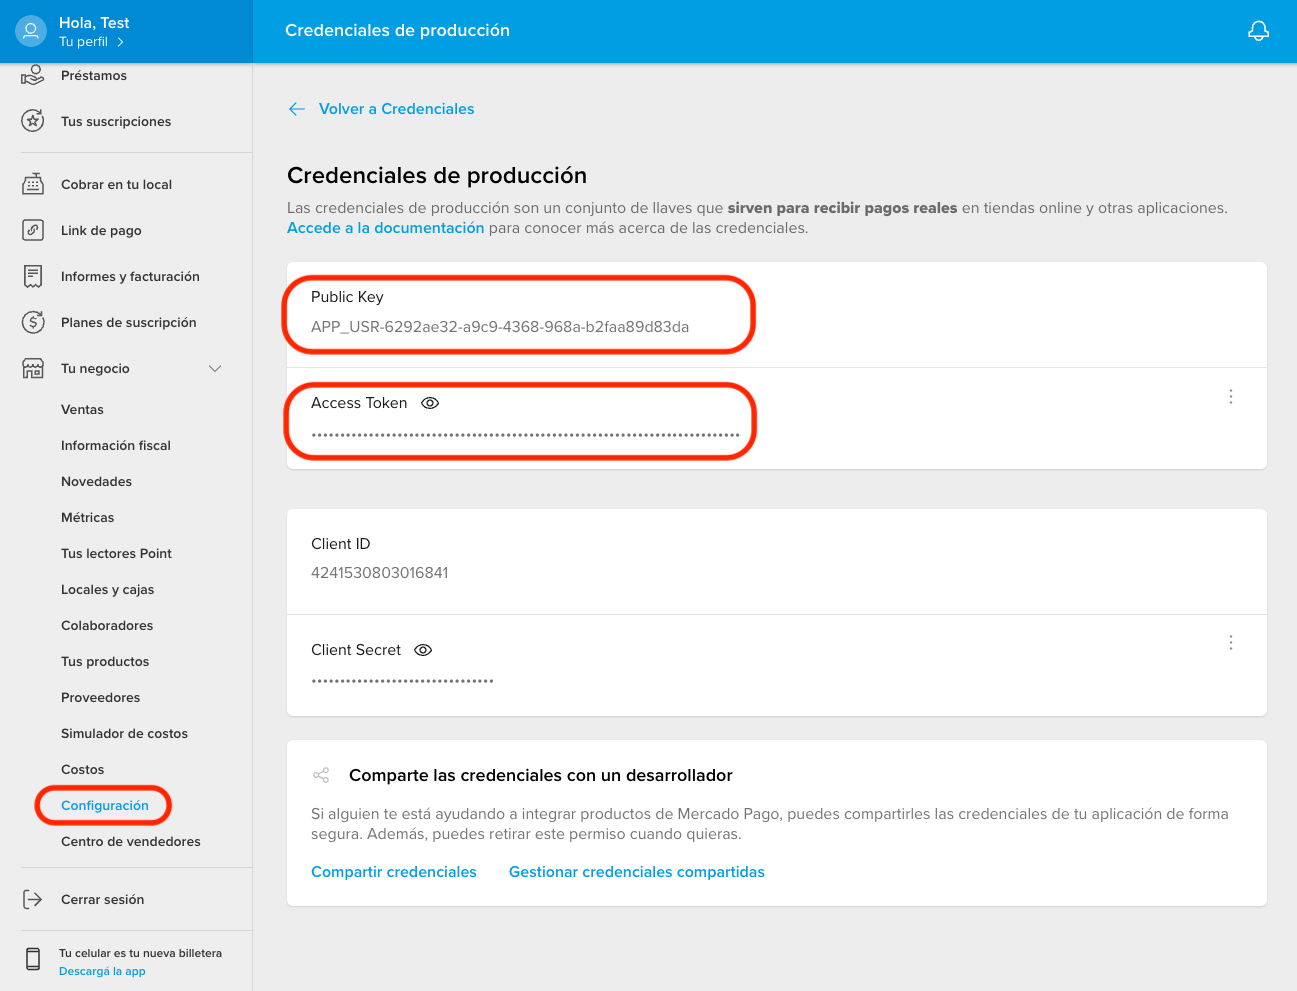1297x991 pixels.
Task: Open Tus lectores Point menu item
Action: click(116, 553)
